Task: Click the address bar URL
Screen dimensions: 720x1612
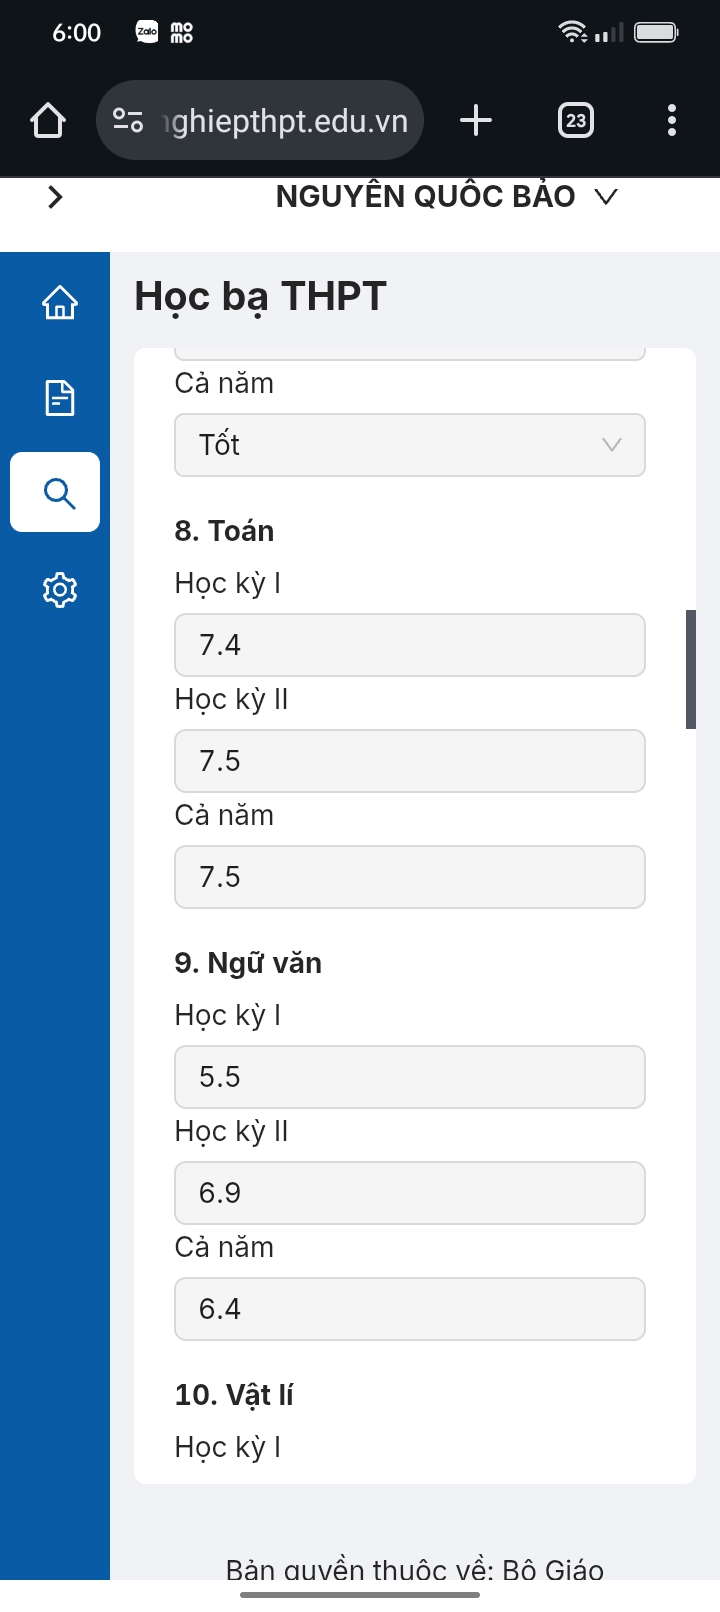Action: click(x=286, y=121)
